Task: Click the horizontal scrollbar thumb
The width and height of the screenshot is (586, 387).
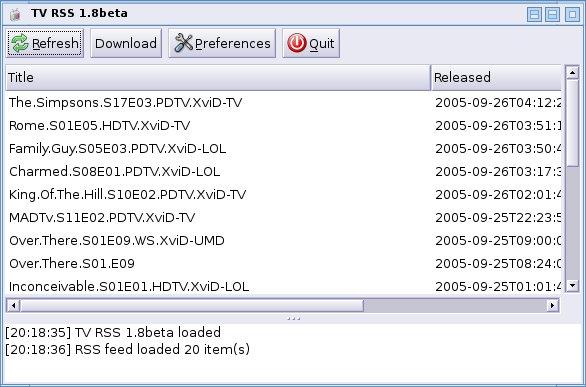Action: pyautogui.click(x=192, y=305)
